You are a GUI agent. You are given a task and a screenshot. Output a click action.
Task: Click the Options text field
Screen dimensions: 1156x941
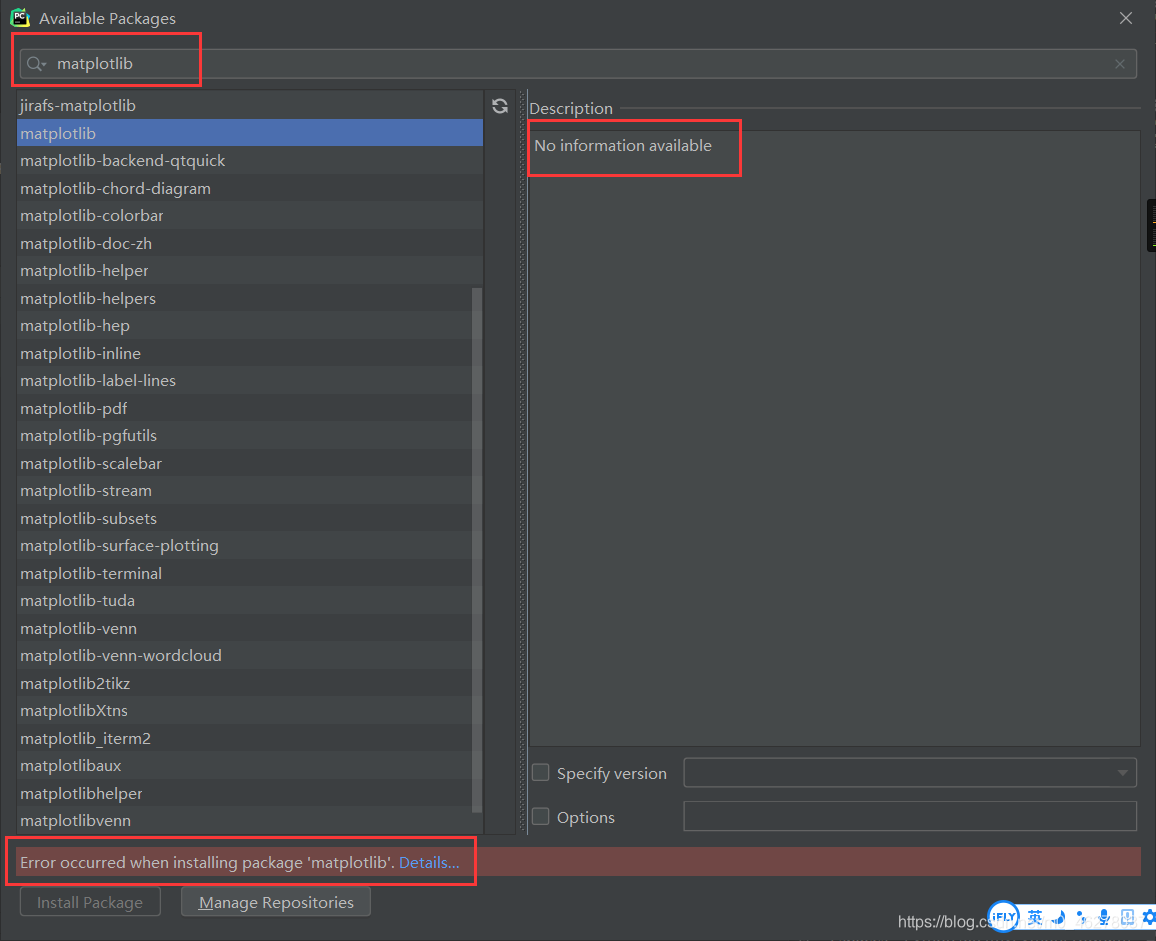(910, 816)
